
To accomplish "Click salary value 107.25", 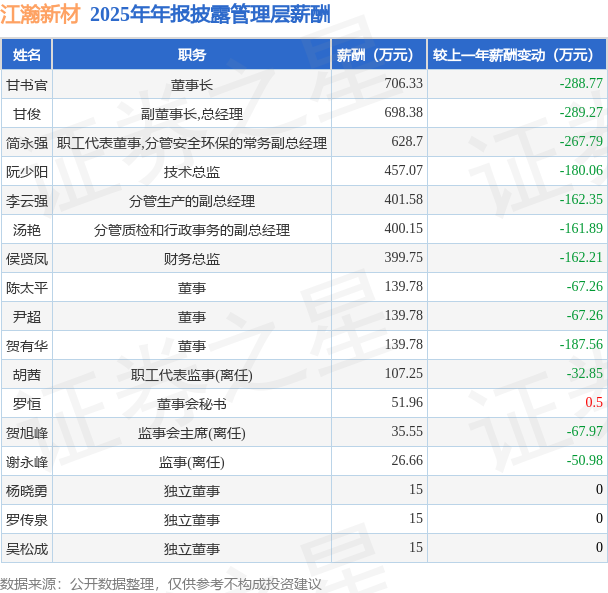I will [403, 373].
